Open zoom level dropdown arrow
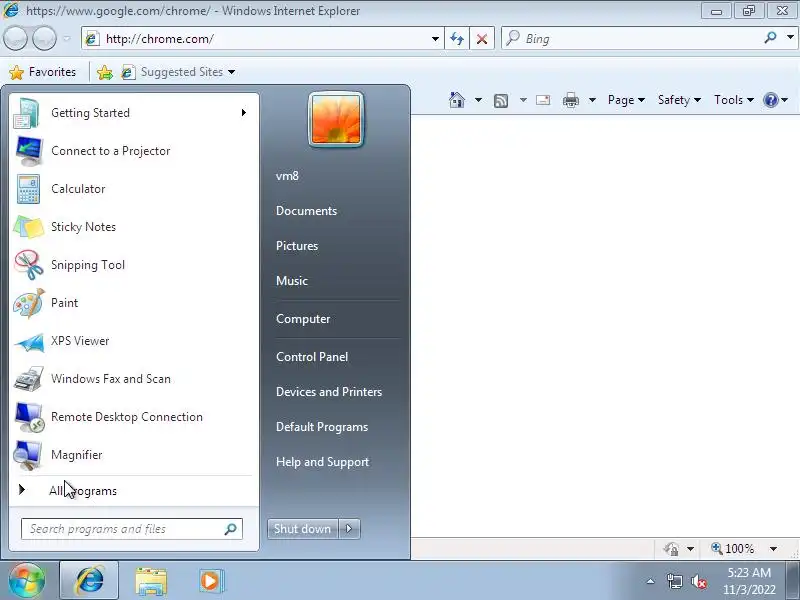 click(x=773, y=549)
